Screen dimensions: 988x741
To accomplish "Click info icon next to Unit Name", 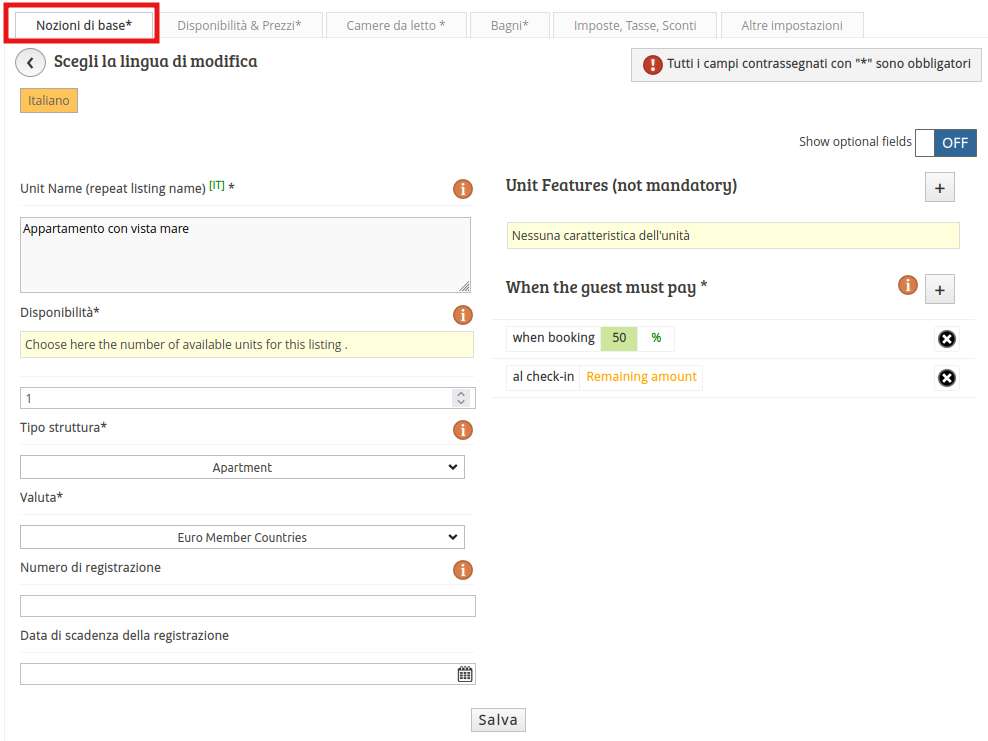I will pos(462,188).
